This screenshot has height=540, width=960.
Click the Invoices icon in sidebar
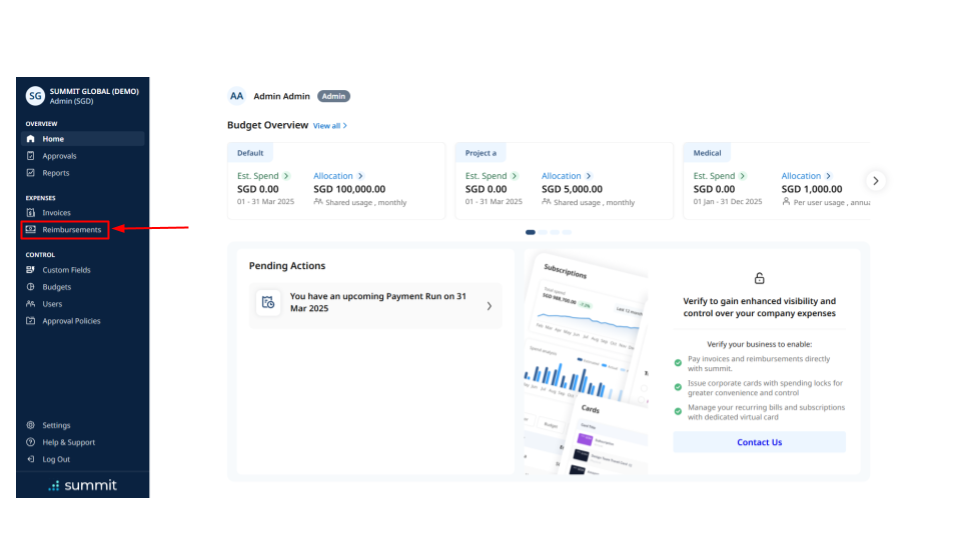point(31,212)
